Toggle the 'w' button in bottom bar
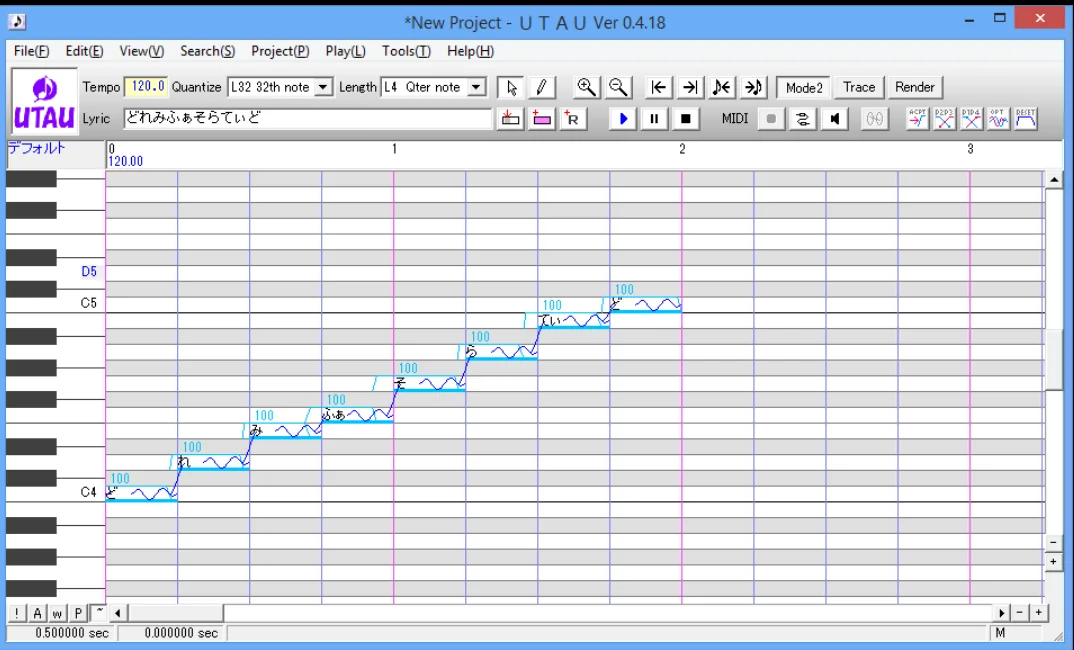The width and height of the screenshot is (1074, 650). (x=58, y=613)
